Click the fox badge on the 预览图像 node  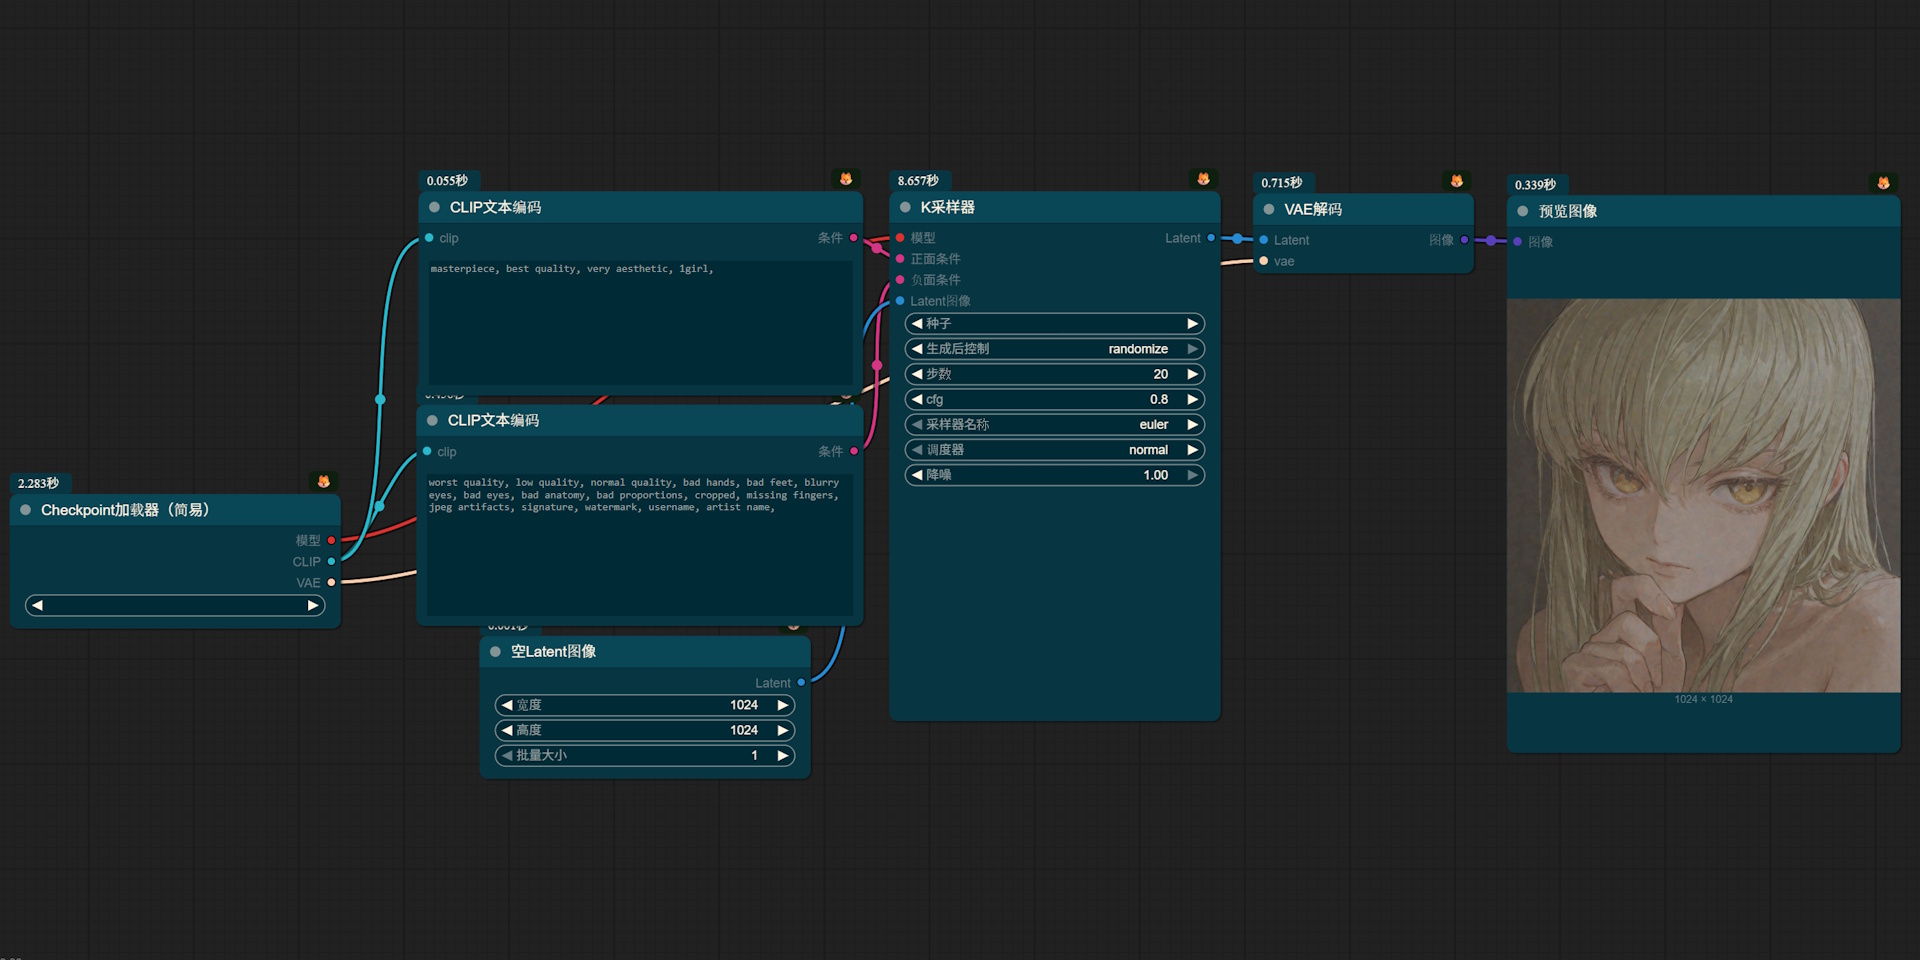coord(1883,183)
